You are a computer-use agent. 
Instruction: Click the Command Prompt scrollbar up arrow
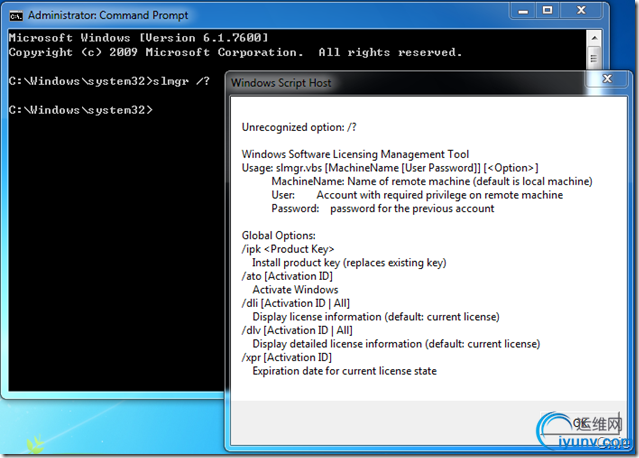coord(594,38)
